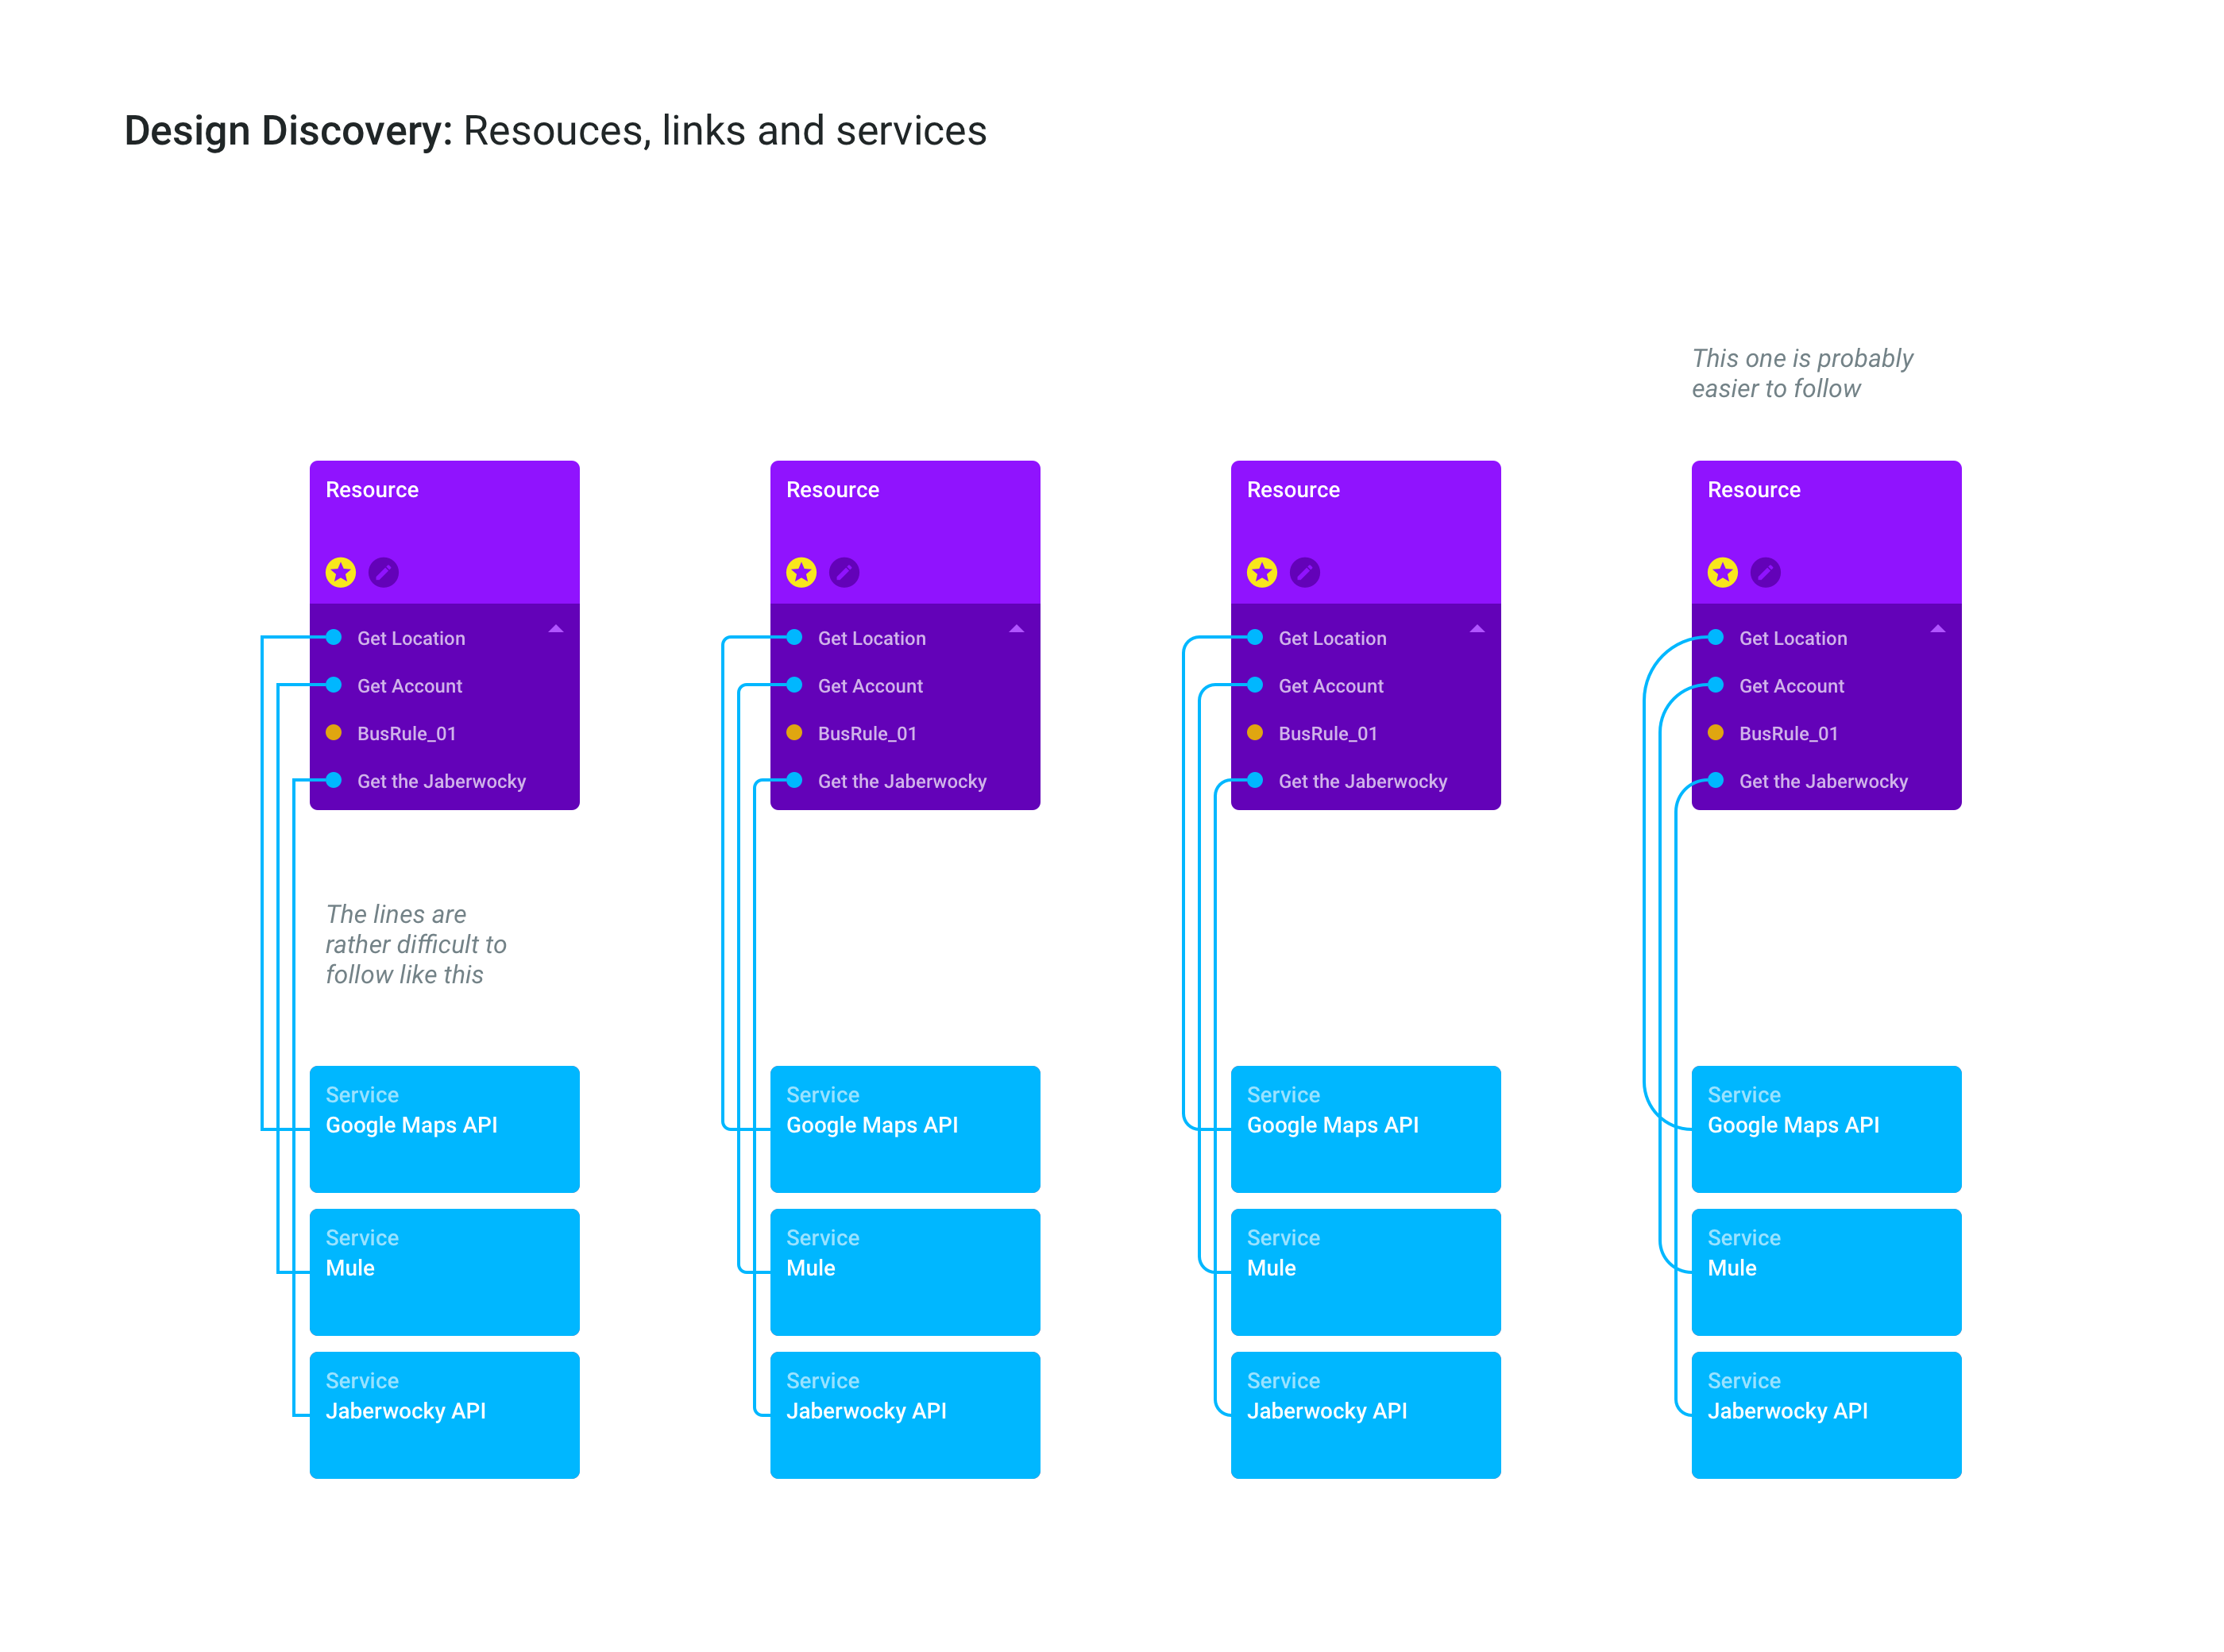
Task: Click the pencil icon in fourth Resource card
Action: (x=1765, y=572)
